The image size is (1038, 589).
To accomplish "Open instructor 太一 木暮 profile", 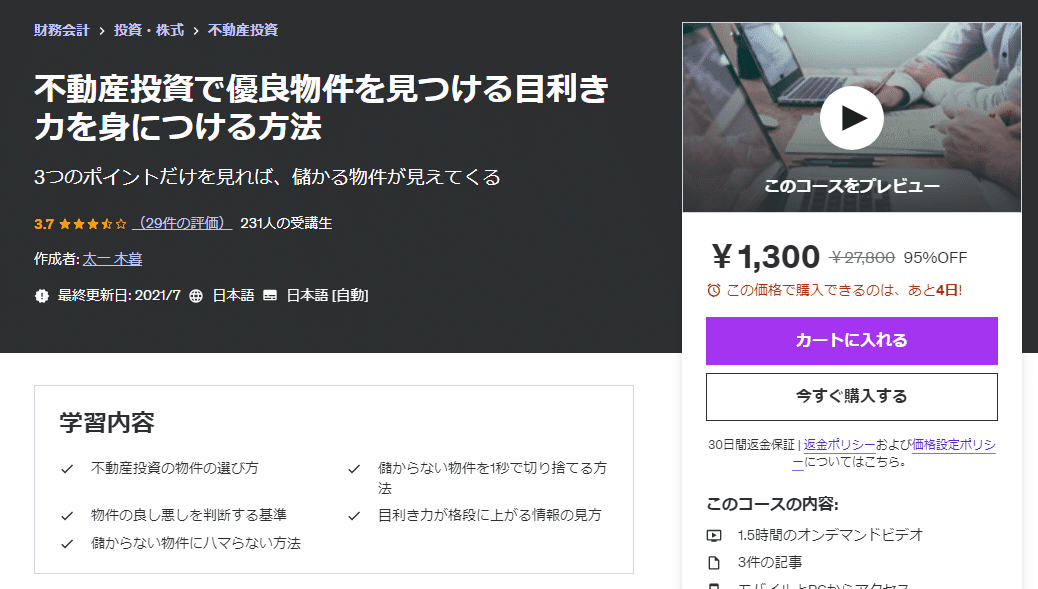I will (113, 259).
